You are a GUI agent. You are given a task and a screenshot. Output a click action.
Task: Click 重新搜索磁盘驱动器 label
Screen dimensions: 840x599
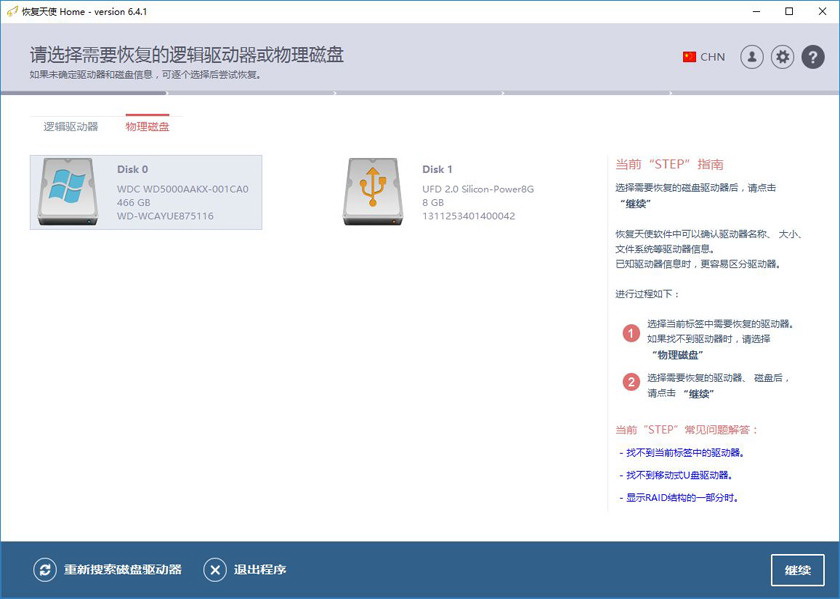coord(123,570)
